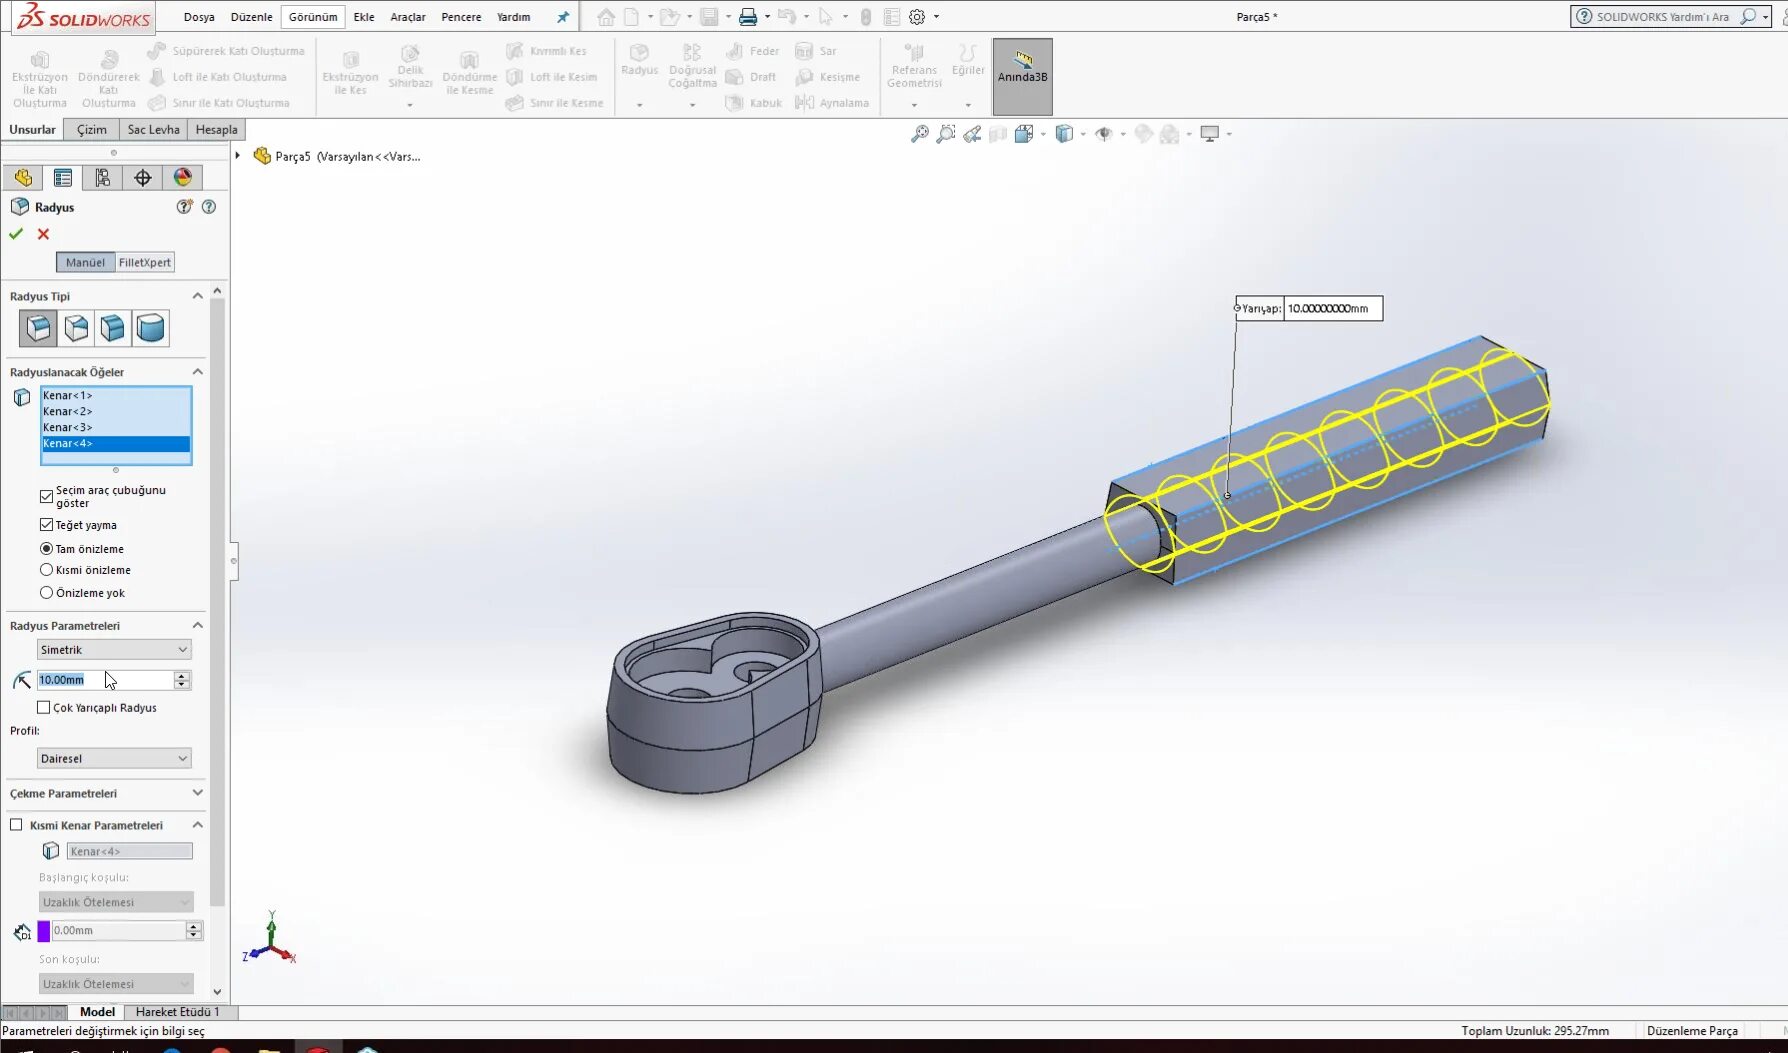Enable the 'Kısmi Kenar Parametreleri' checkbox
Image resolution: width=1788 pixels, height=1053 pixels.
16,825
